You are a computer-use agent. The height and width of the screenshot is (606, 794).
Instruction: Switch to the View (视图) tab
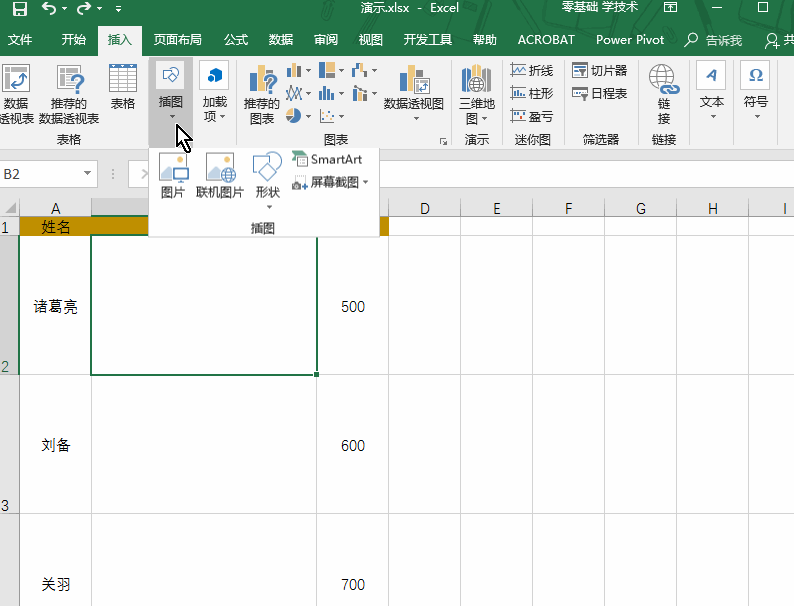pyautogui.click(x=371, y=40)
